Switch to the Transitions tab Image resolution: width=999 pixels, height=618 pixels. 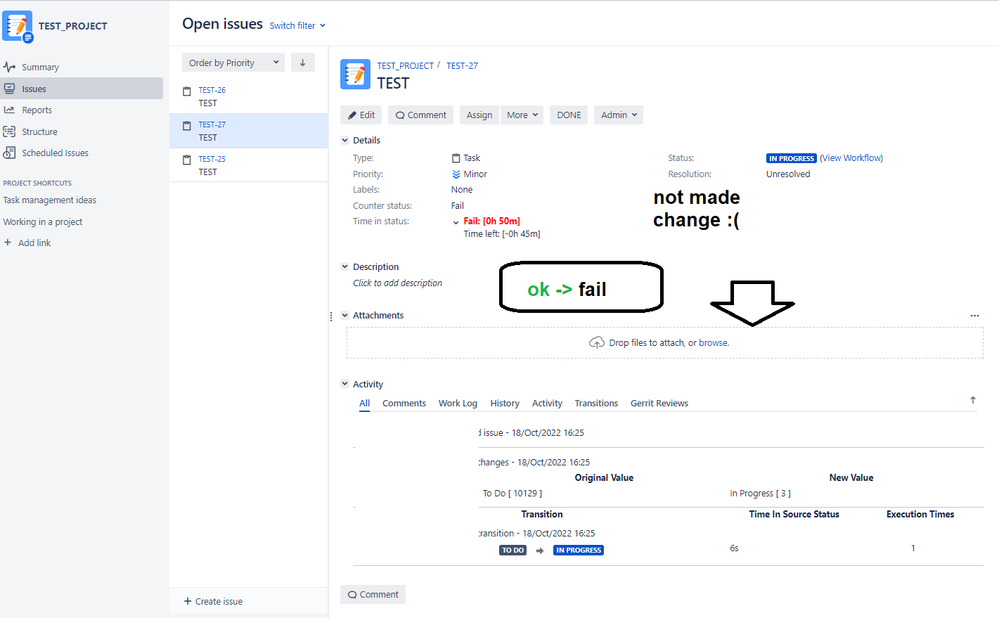[596, 403]
